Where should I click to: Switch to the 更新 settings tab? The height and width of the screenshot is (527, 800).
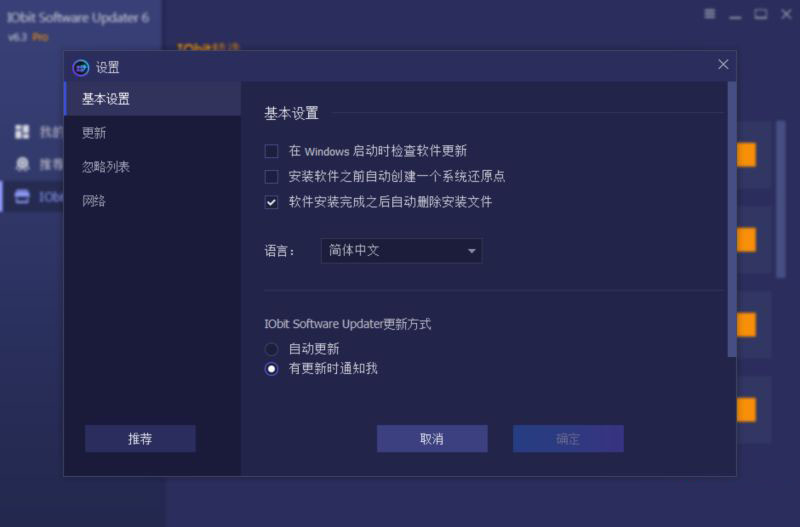click(x=153, y=133)
